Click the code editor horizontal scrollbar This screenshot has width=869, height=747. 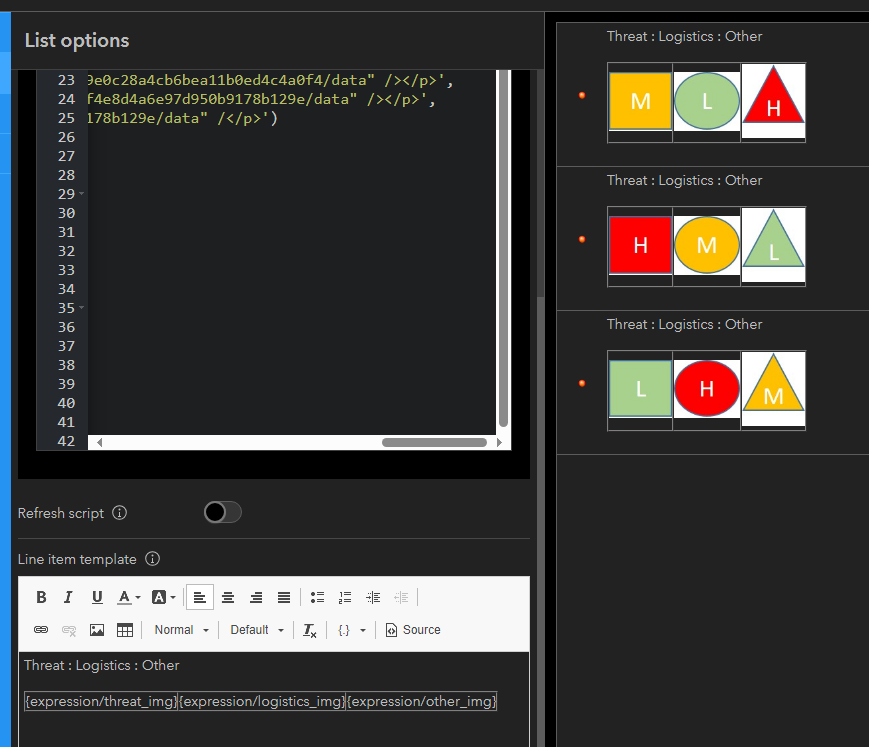433,441
